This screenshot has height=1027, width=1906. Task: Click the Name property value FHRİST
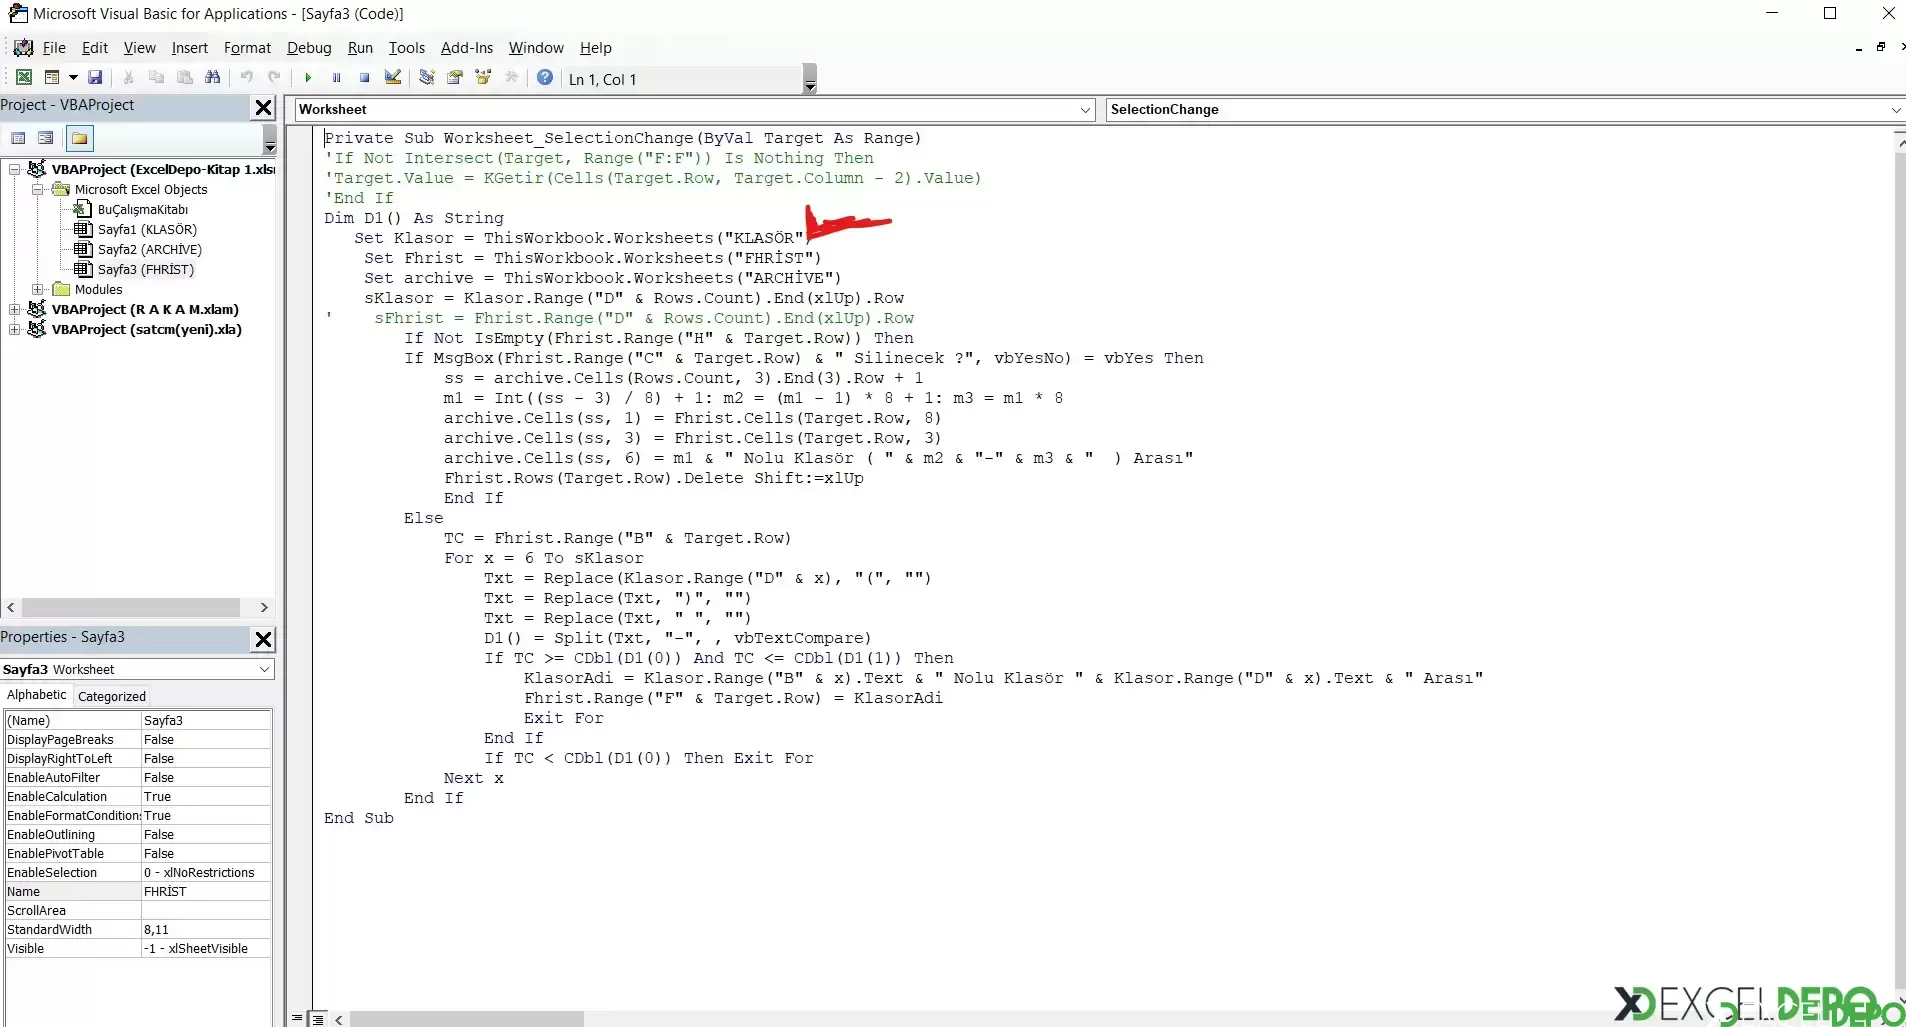tap(206, 892)
